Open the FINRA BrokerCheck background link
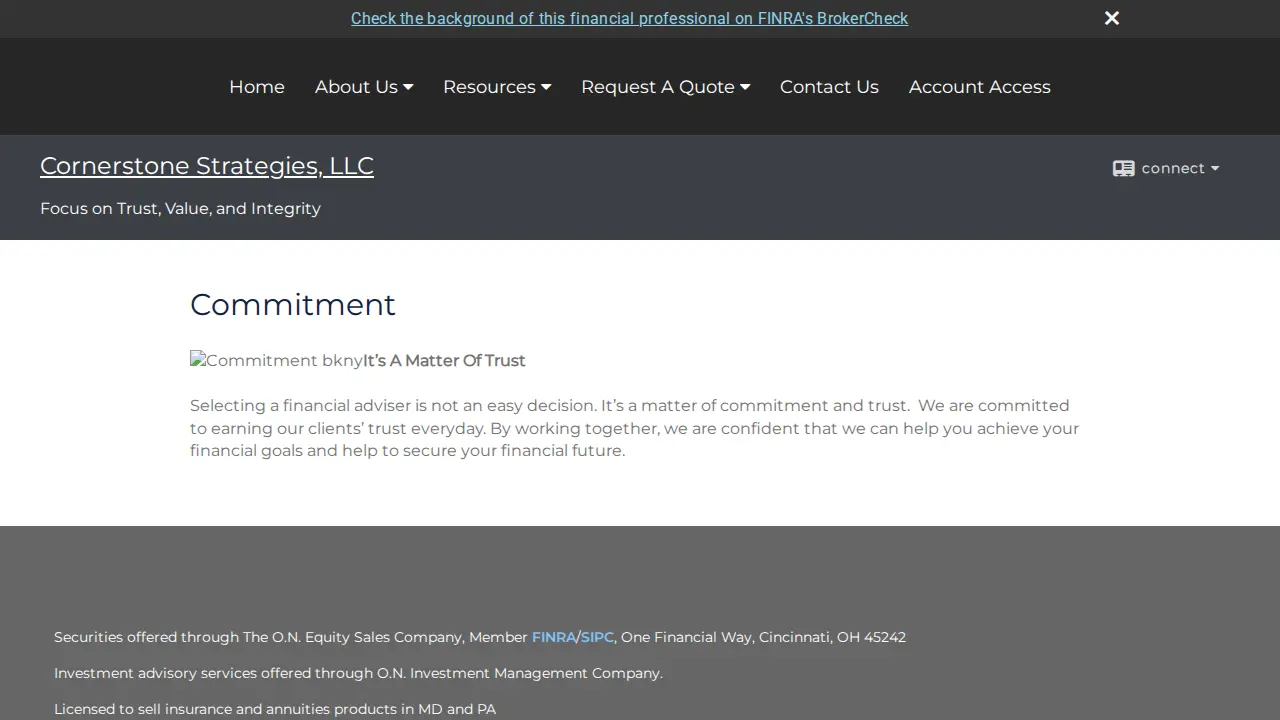1280x720 pixels. [x=629, y=18]
